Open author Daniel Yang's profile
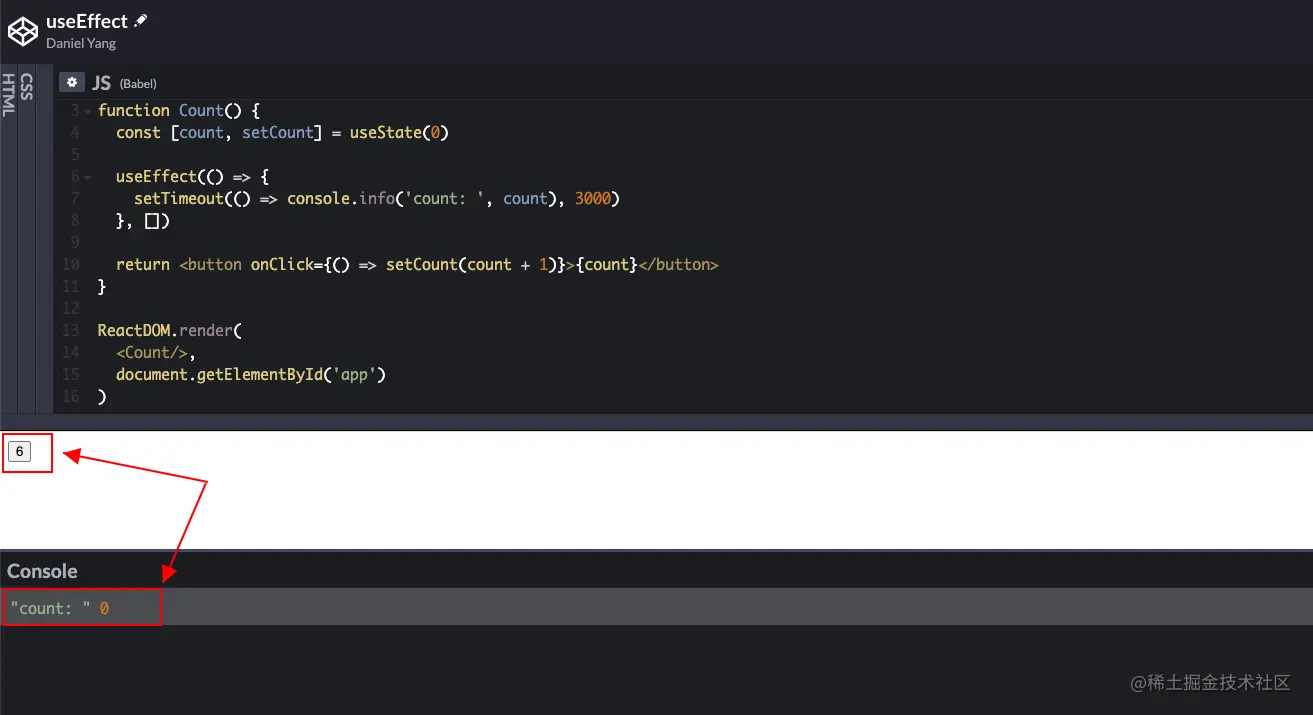 point(81,43)
